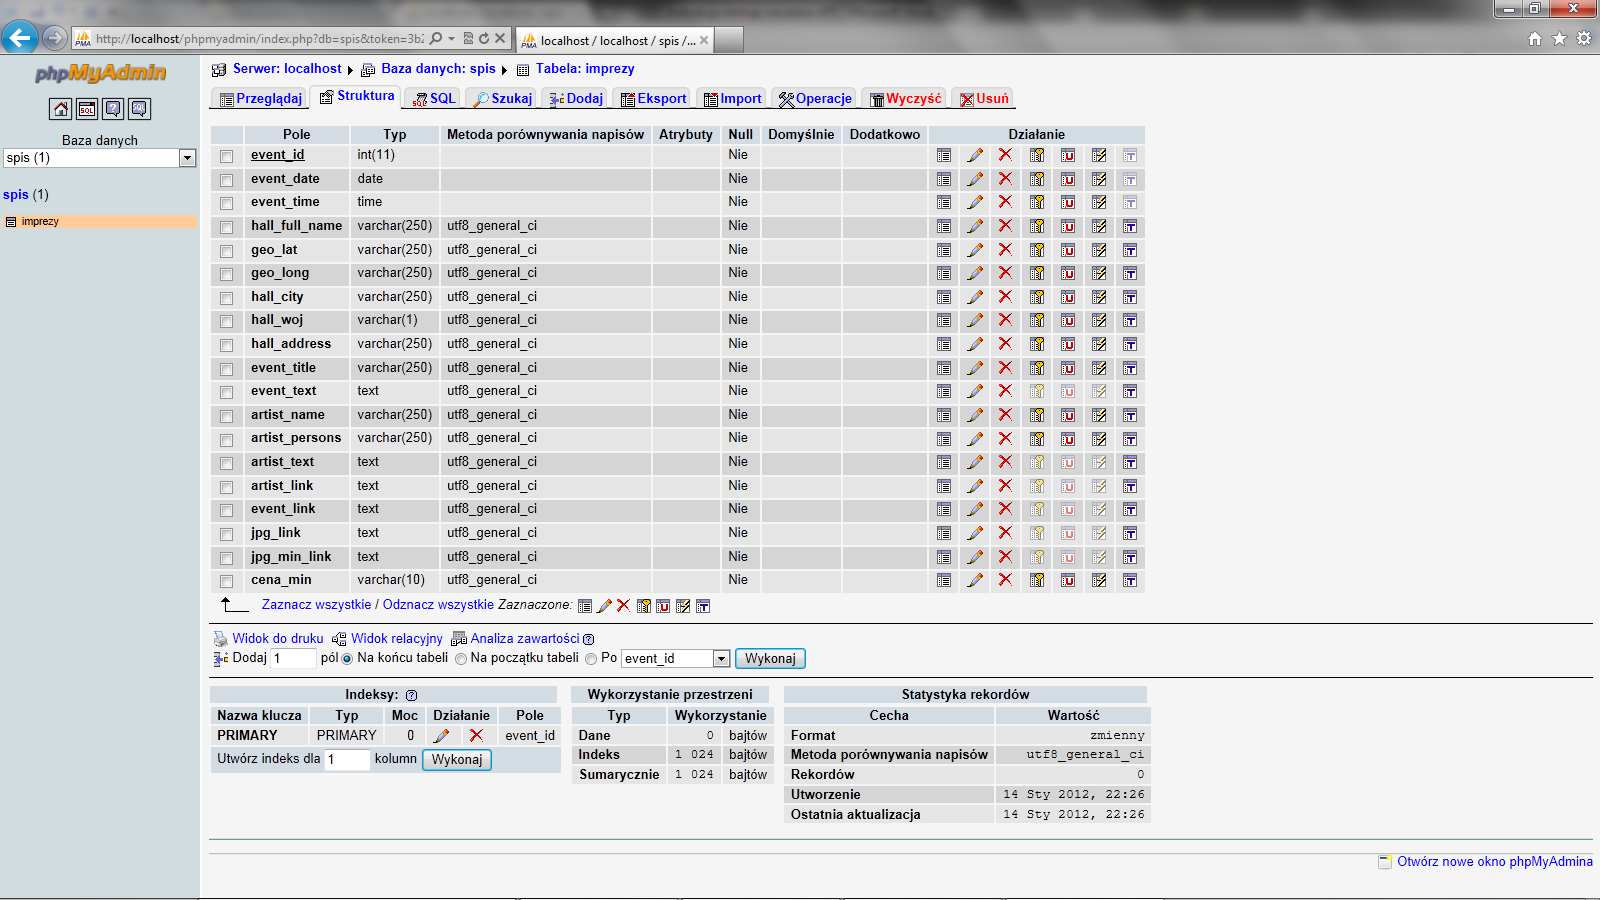Open the Wyczyść tab
Screen dimensions: 1600x900
click(905, 99)
